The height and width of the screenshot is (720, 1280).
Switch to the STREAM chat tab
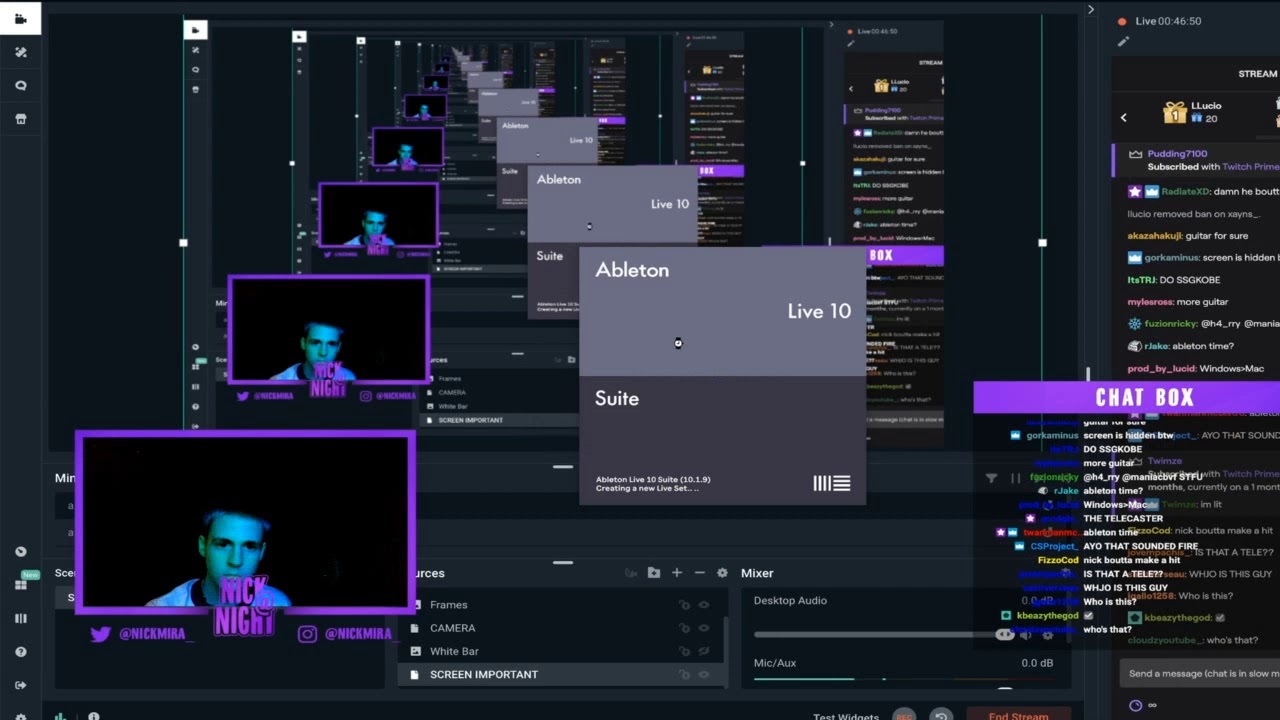(x=1257, y=74)
